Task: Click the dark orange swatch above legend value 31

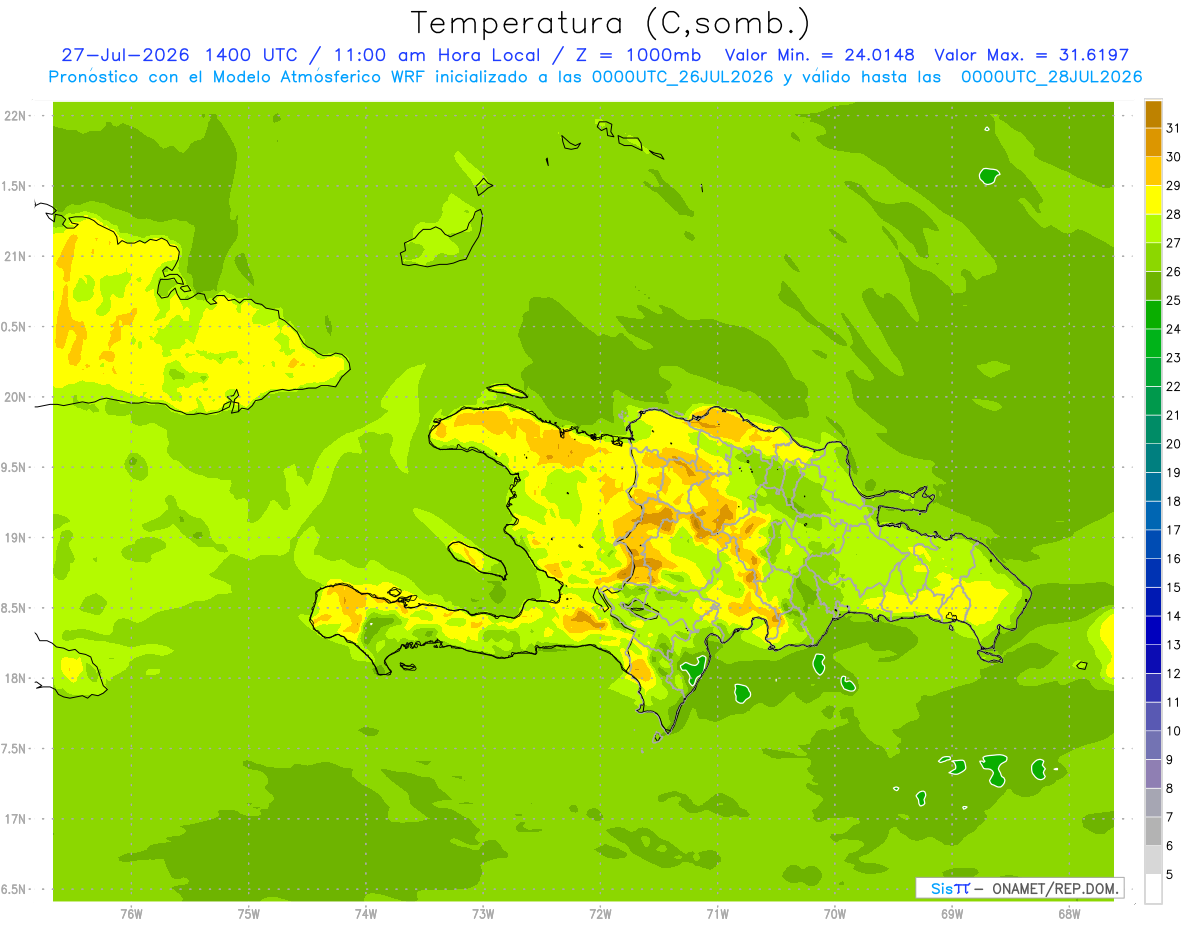Action: pos(1153,114)
